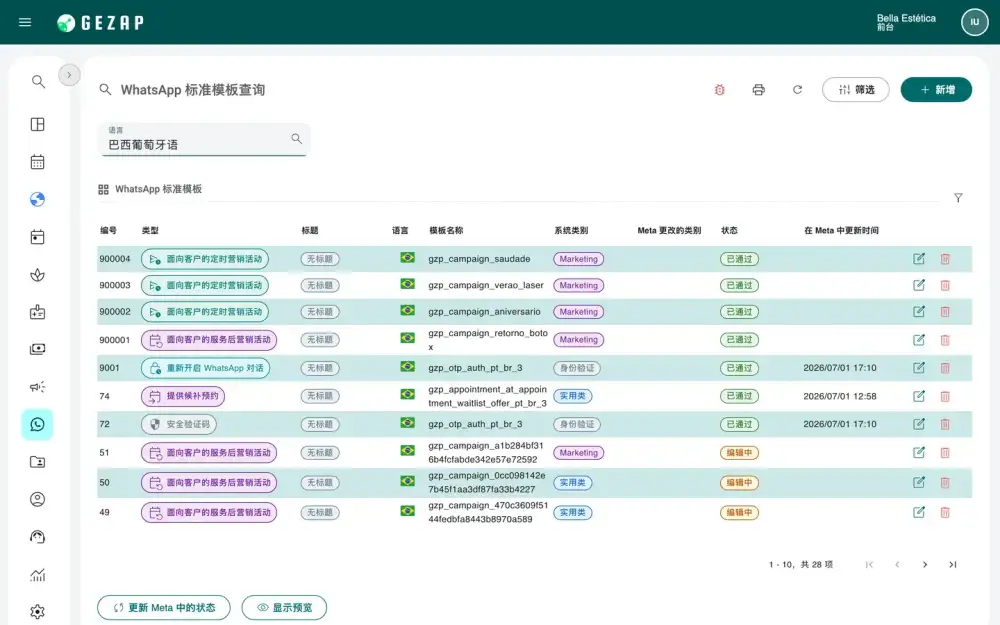Image resolution: width=1000 pixels, height=625 pixels.
Task: Open the IU user avatar menu
Action: click(974, 22)
